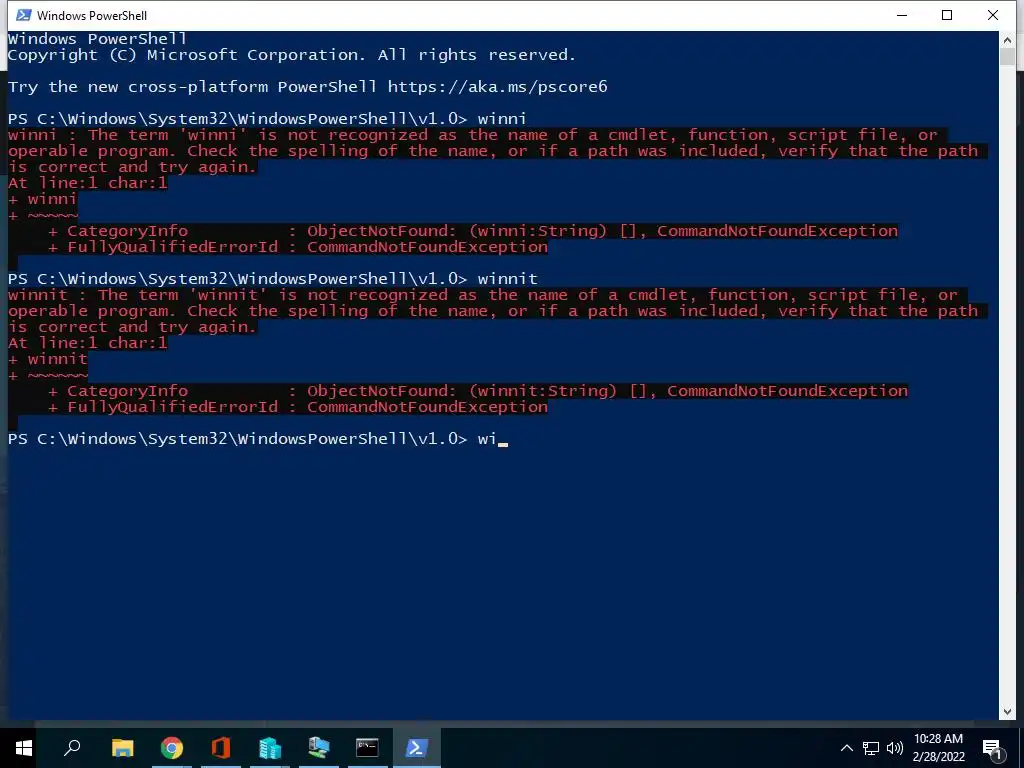The height and width of the screenshot is (768, 1024).
Task: Switch to the Command Prompt taskbar icon
Action: [367, 748]
